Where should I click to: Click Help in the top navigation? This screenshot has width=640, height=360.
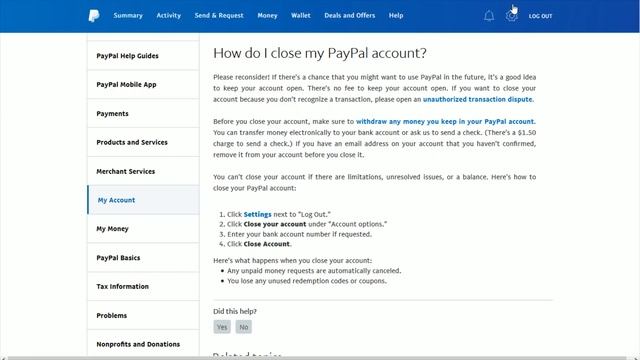[396, 16]
